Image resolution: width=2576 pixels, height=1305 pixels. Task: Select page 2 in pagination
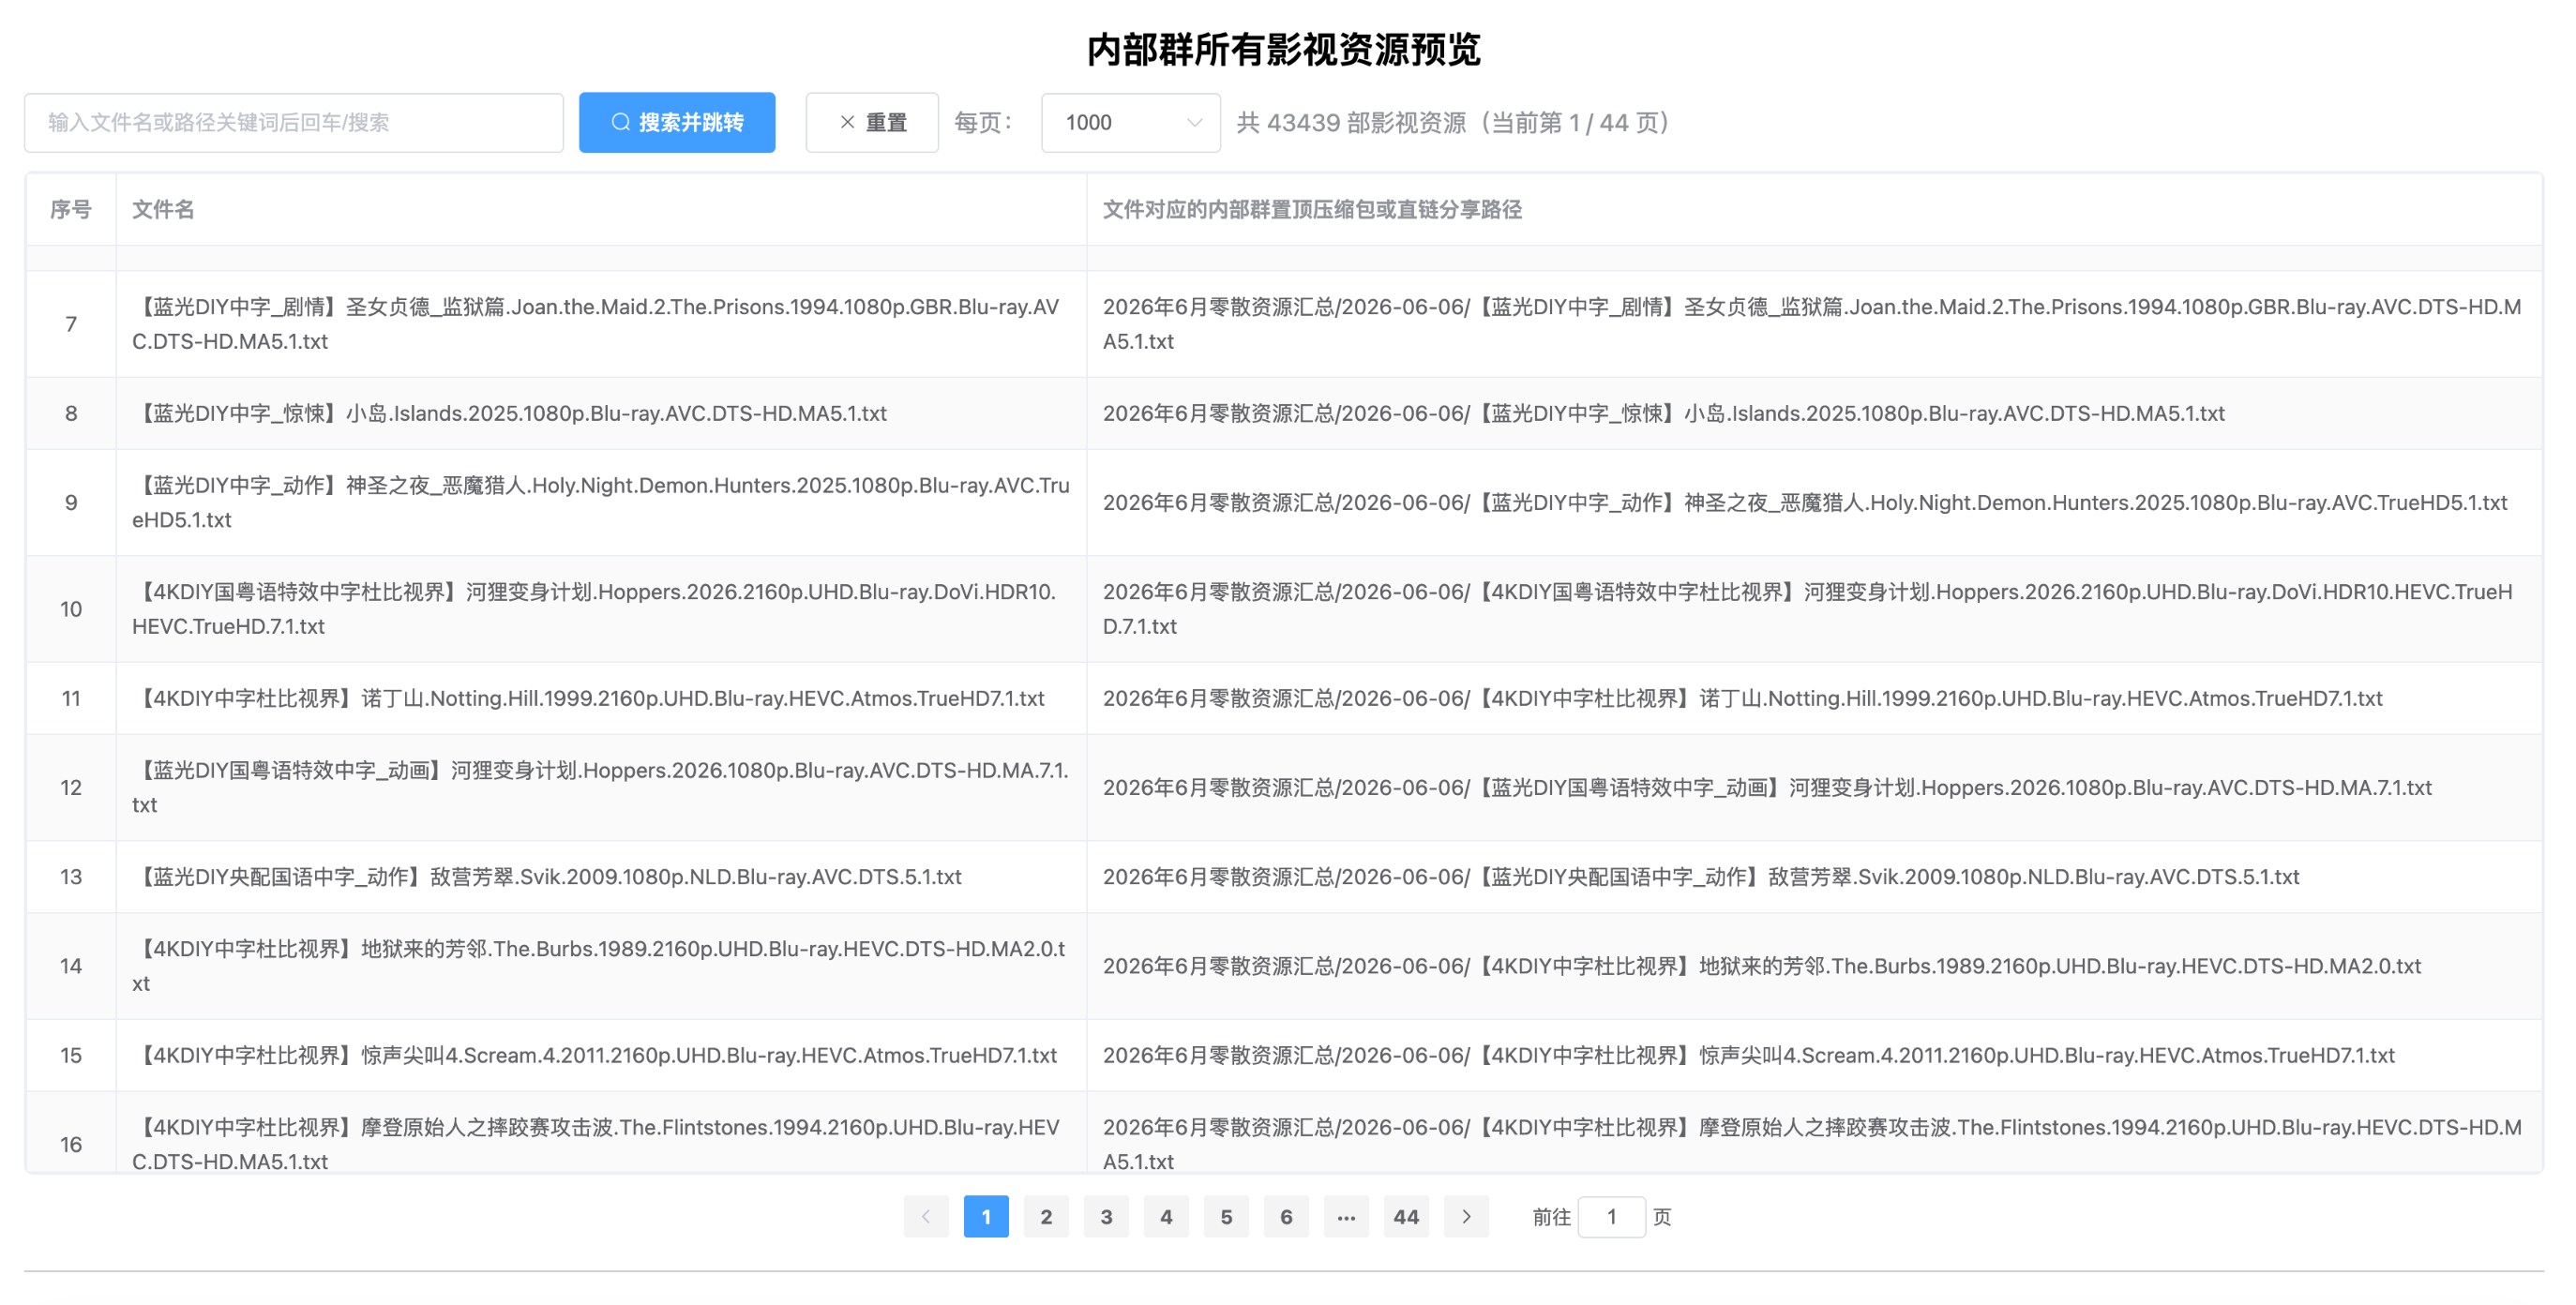click(1046, 1216)
